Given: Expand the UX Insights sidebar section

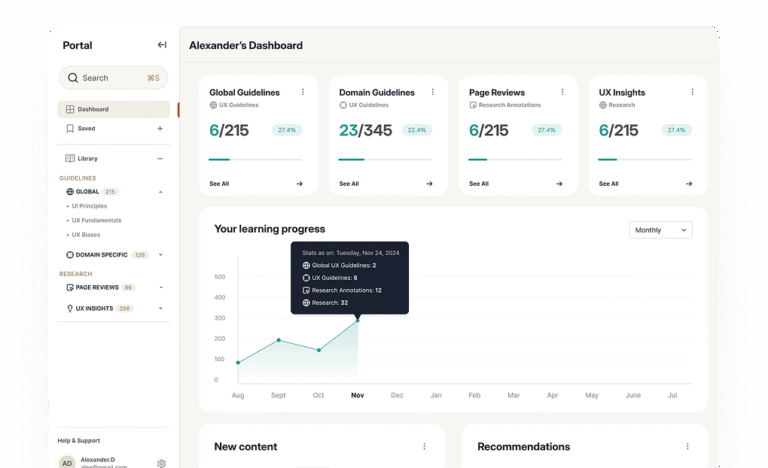Looking at the screenshot, I should (x=160, y=309).
